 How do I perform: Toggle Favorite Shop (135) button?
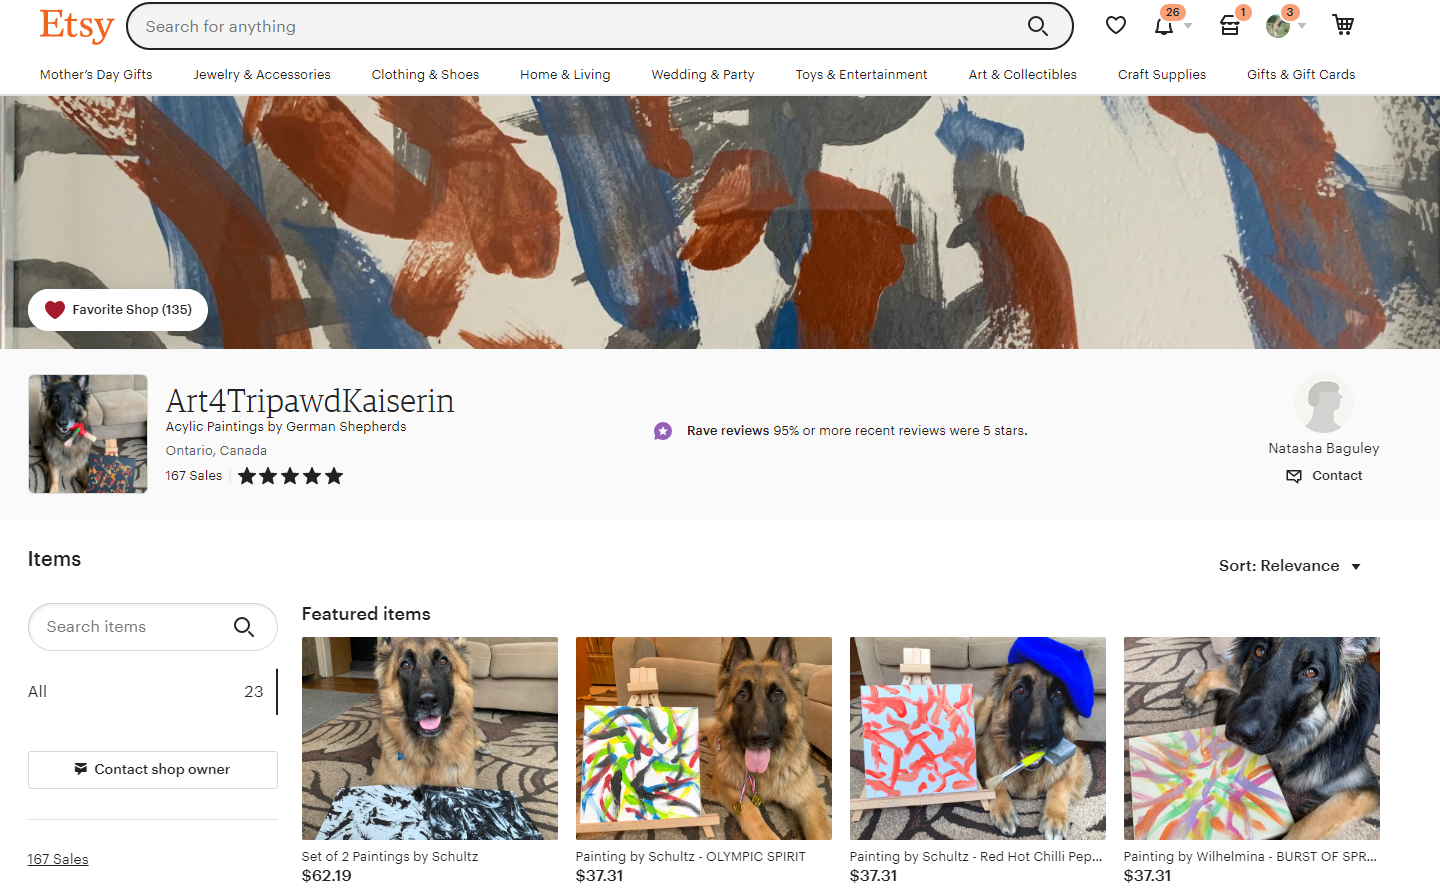[x=118, y=310]
